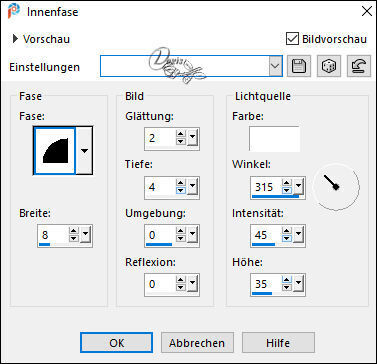
Task: Expand the Vorschau section
Action: 15,39
